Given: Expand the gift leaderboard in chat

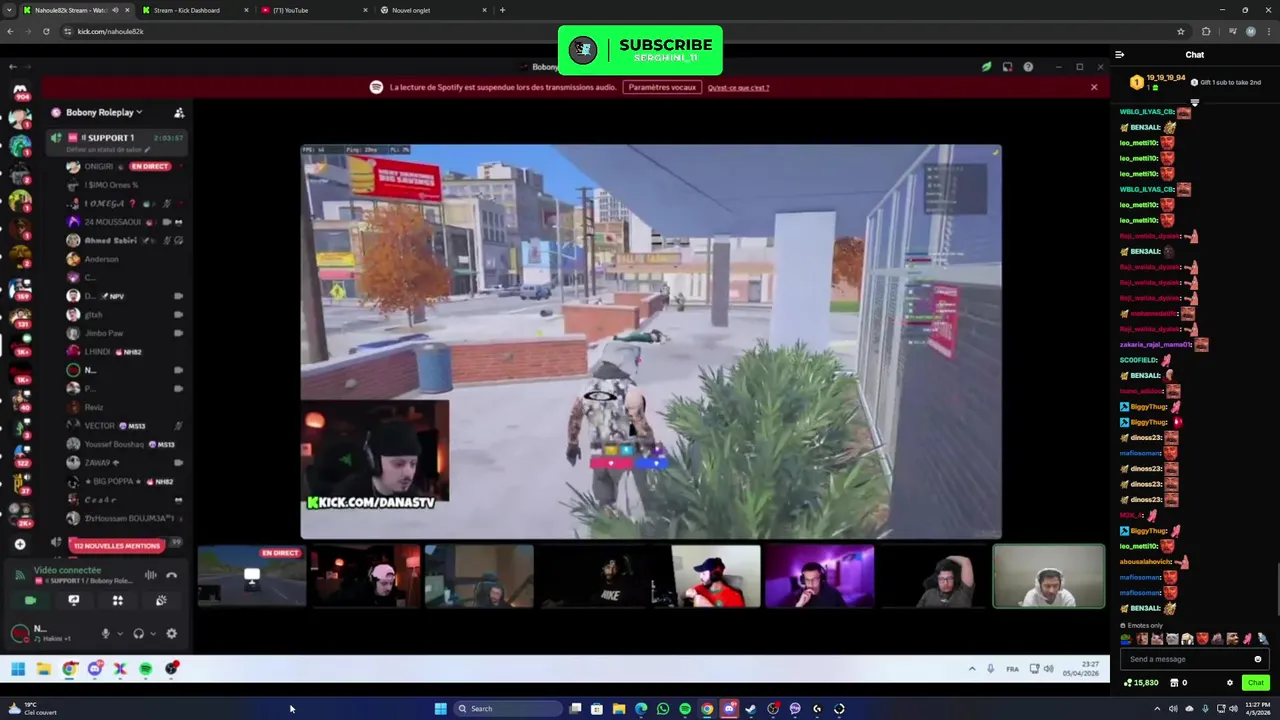Looking at the screenshot, I should click(1194, 102).
